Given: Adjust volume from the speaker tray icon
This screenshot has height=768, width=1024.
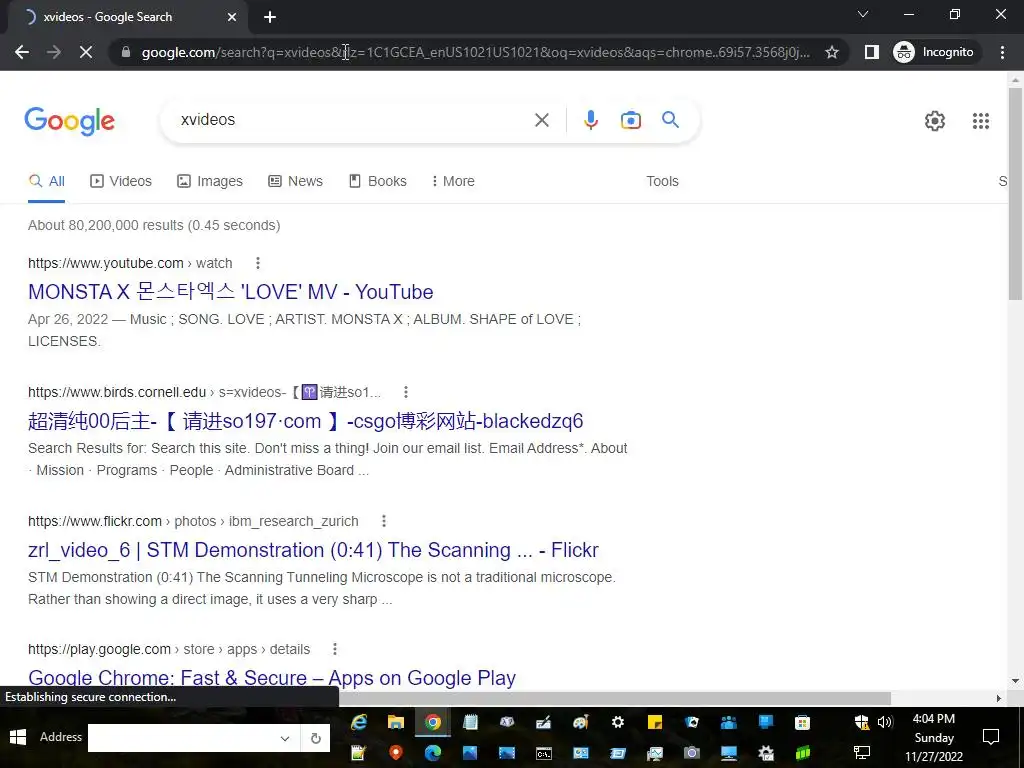Looking at the screenshot, I should pyautogui.click(x=885, y=722).
